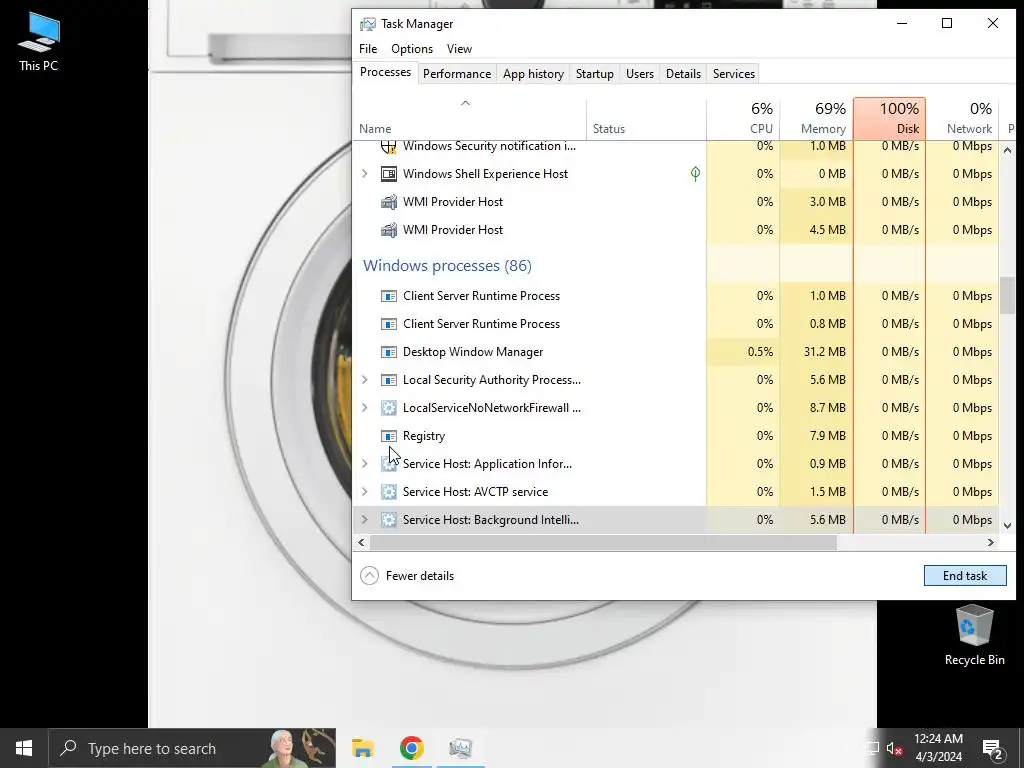1024x768 pixels.
Task: Click the scroll down arrow
Action: [x=1007, y=525]
